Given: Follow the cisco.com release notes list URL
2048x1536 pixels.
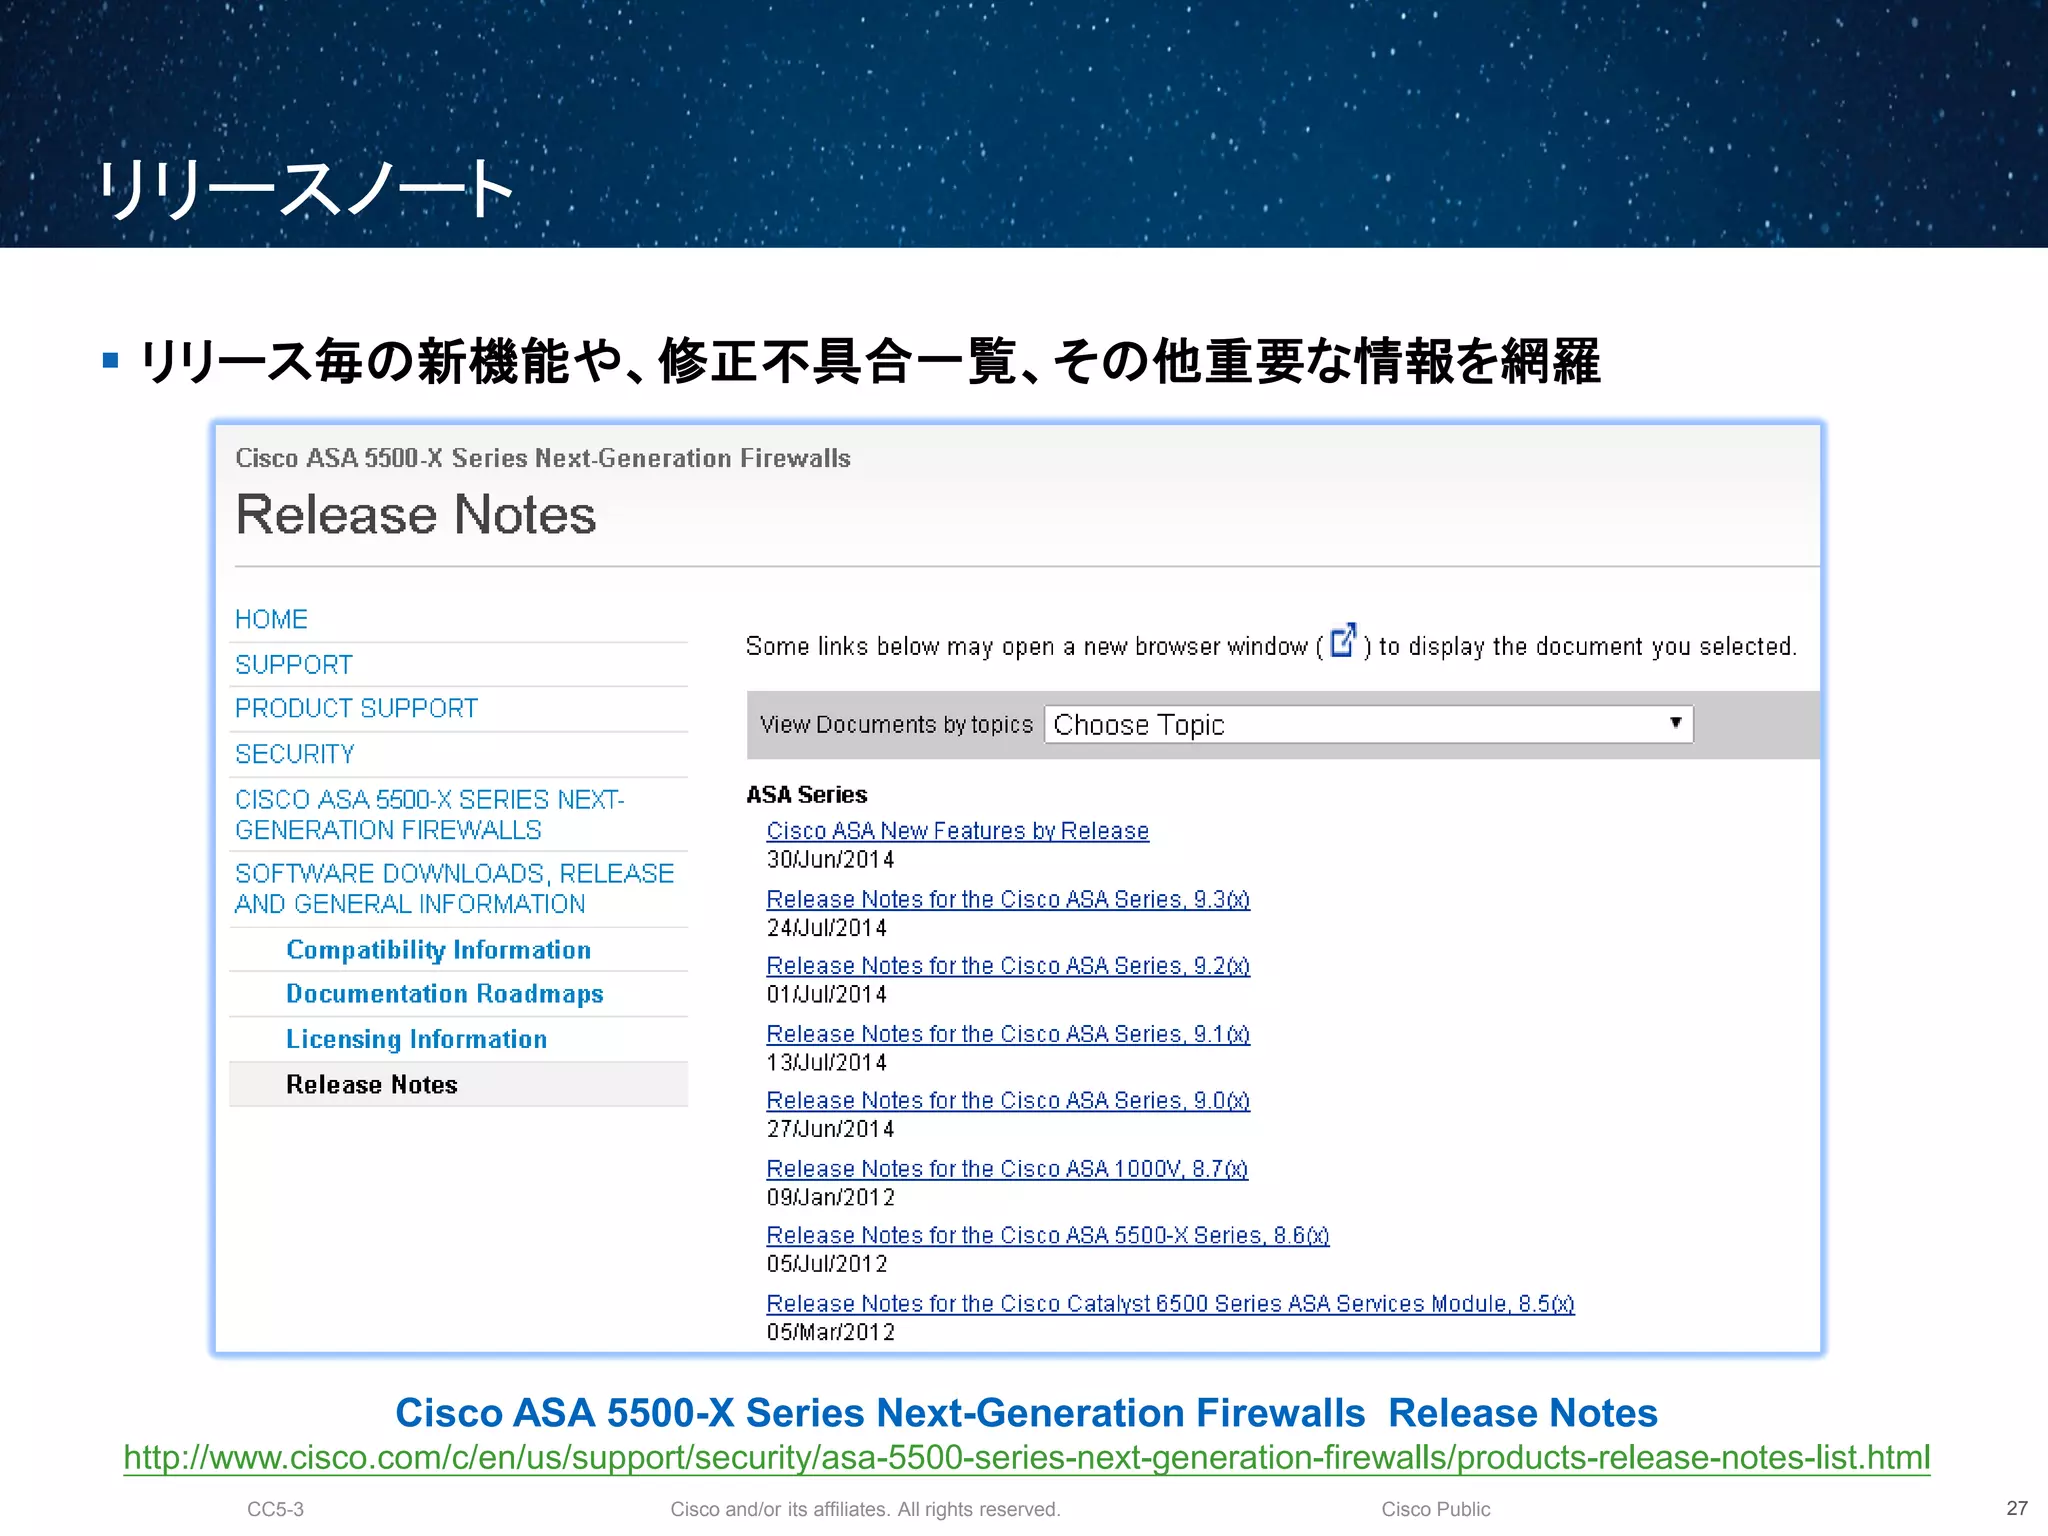Looking at the screenshot, I should coord(1027,1458).
